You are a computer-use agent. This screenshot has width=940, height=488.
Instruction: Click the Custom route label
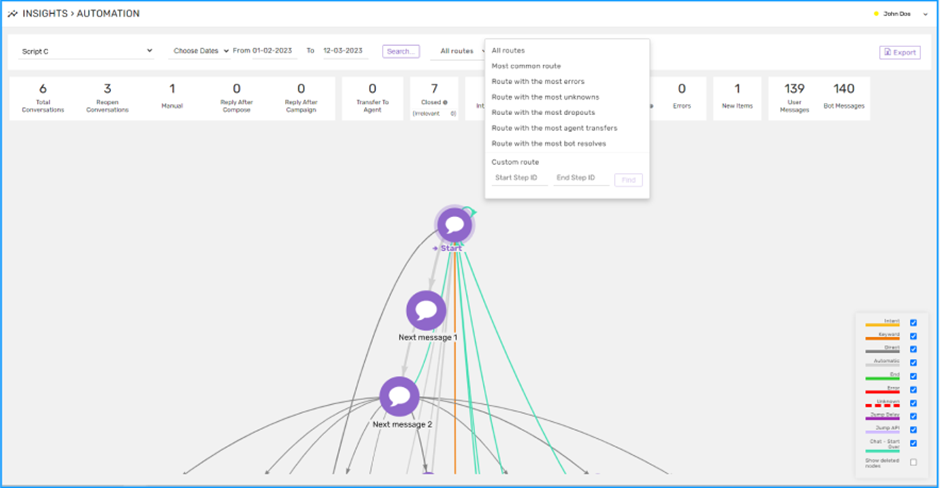click(x=515, y=162)
